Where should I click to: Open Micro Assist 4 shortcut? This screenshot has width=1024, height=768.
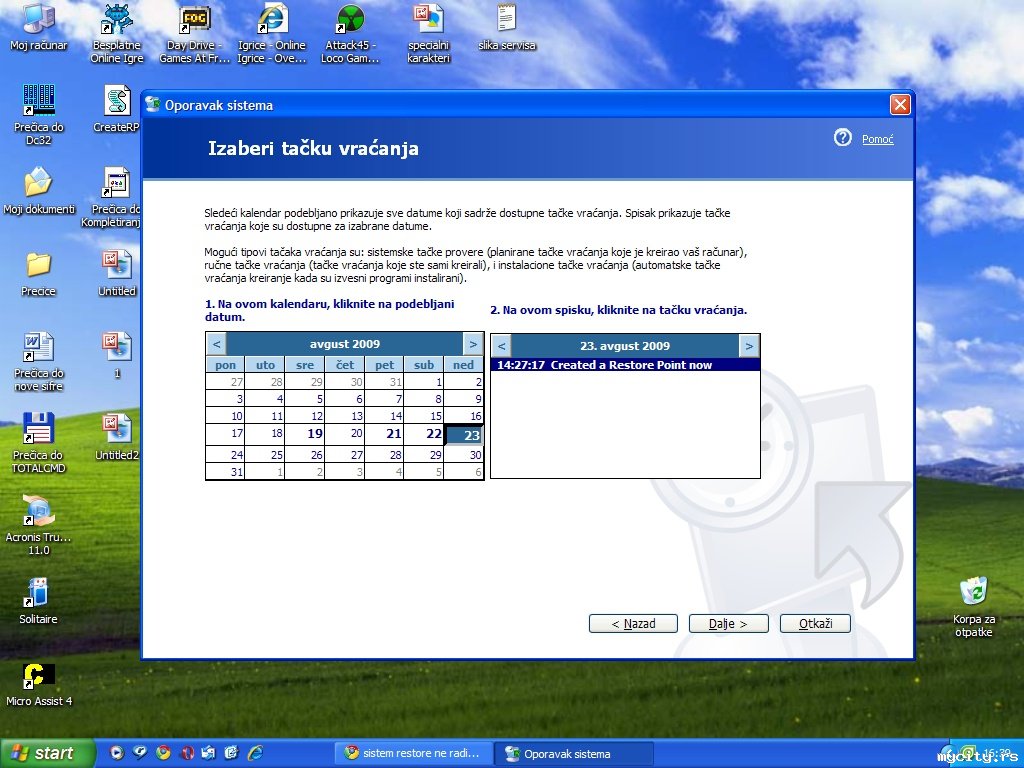[39, 684]
